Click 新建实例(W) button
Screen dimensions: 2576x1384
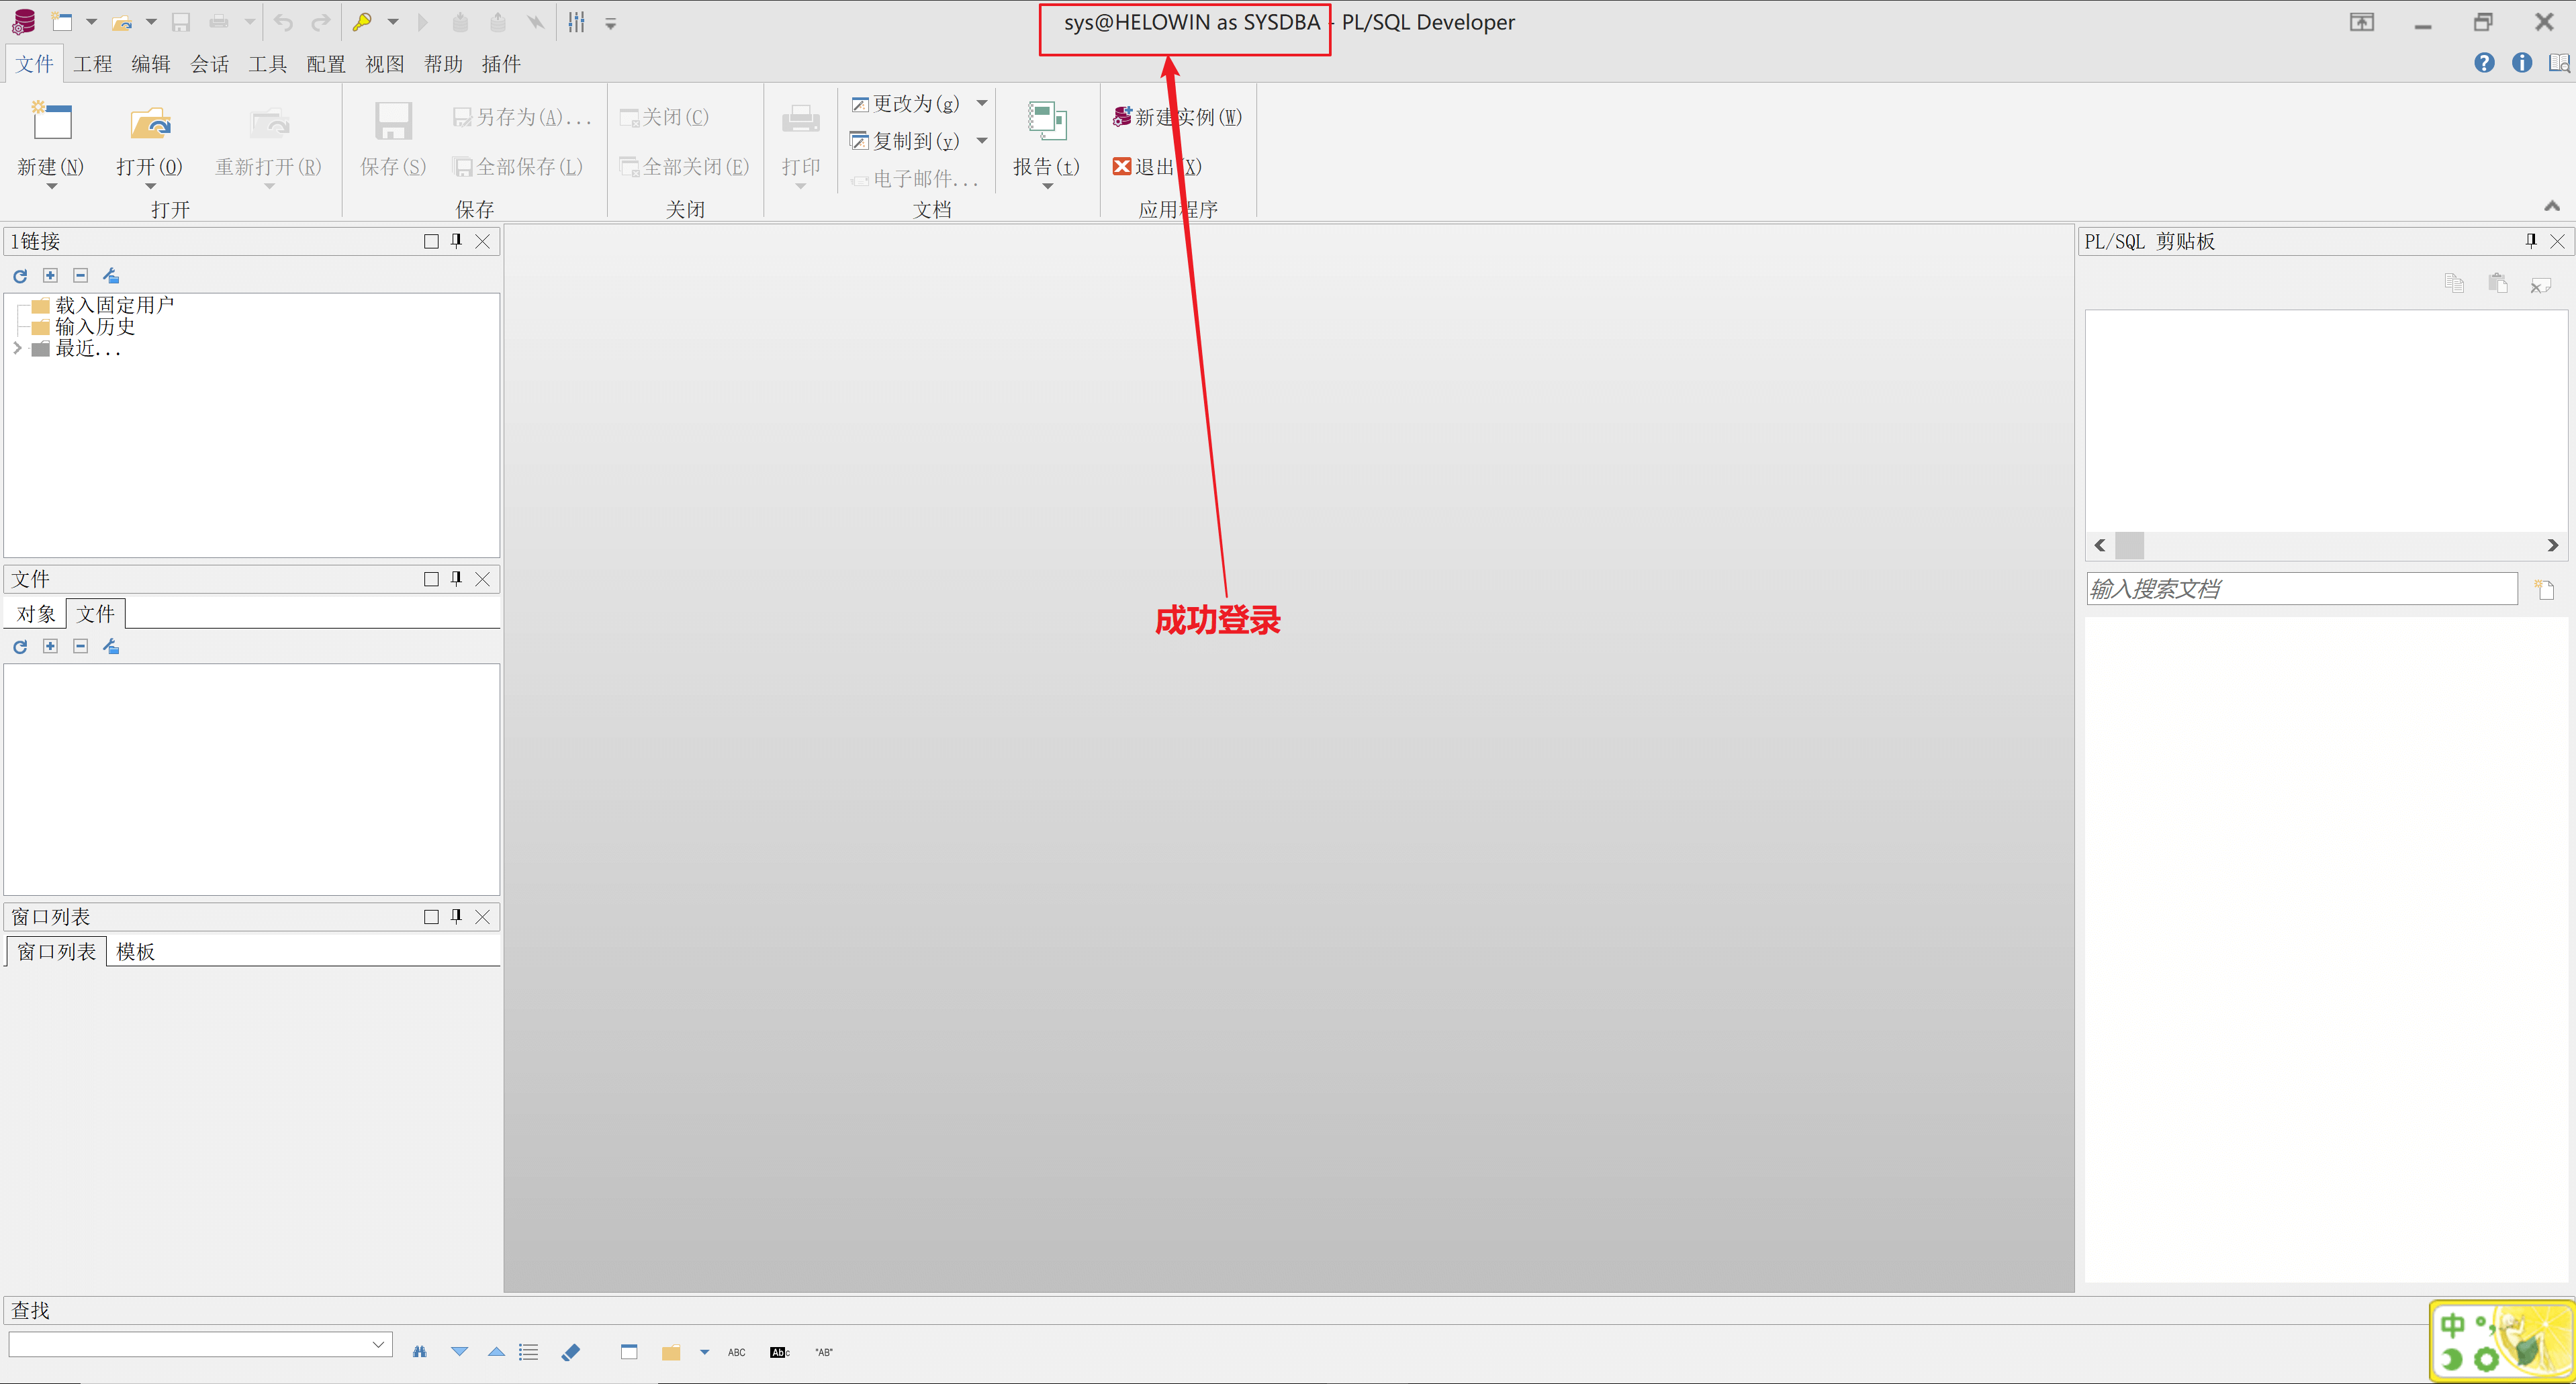1177,117
